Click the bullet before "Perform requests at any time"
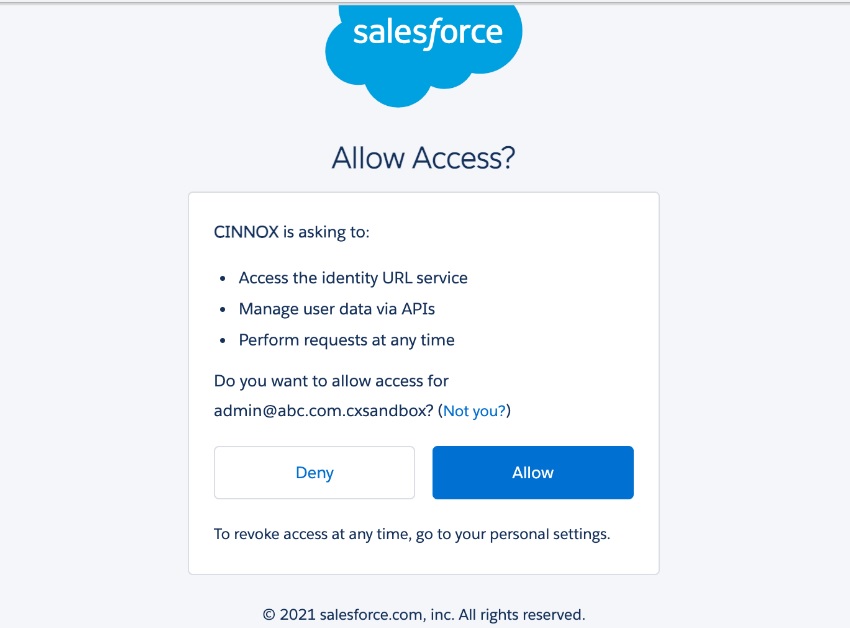The height and width of the screenshot is (628, 850). pyautogui.click(x=222, y=340)
